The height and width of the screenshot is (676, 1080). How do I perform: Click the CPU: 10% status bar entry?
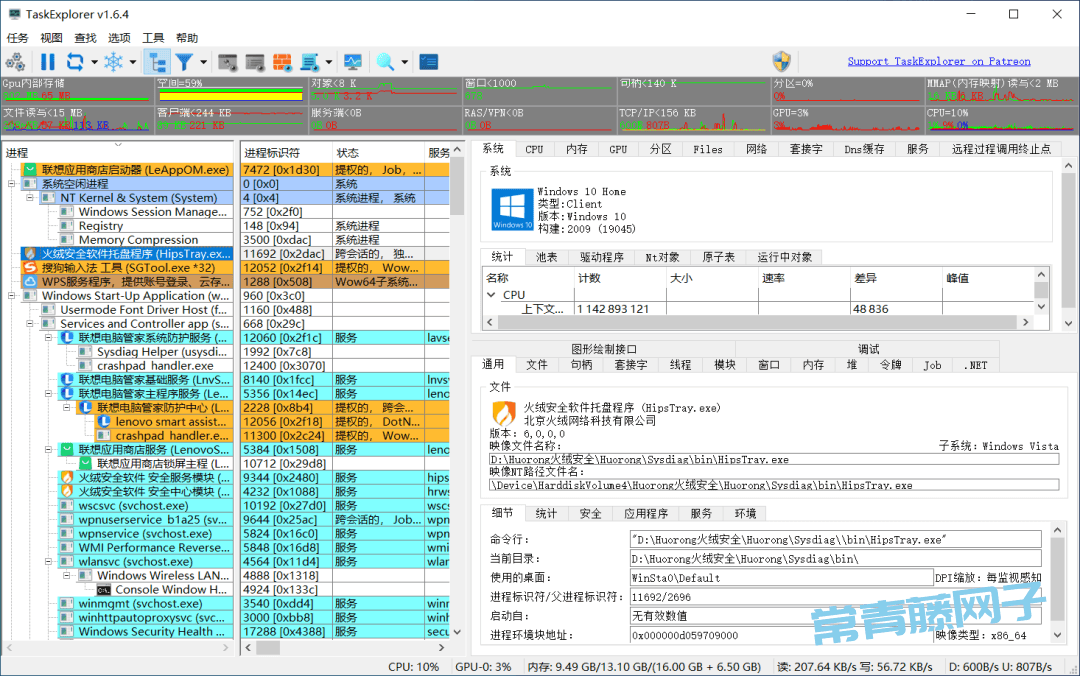pos(413,667)
